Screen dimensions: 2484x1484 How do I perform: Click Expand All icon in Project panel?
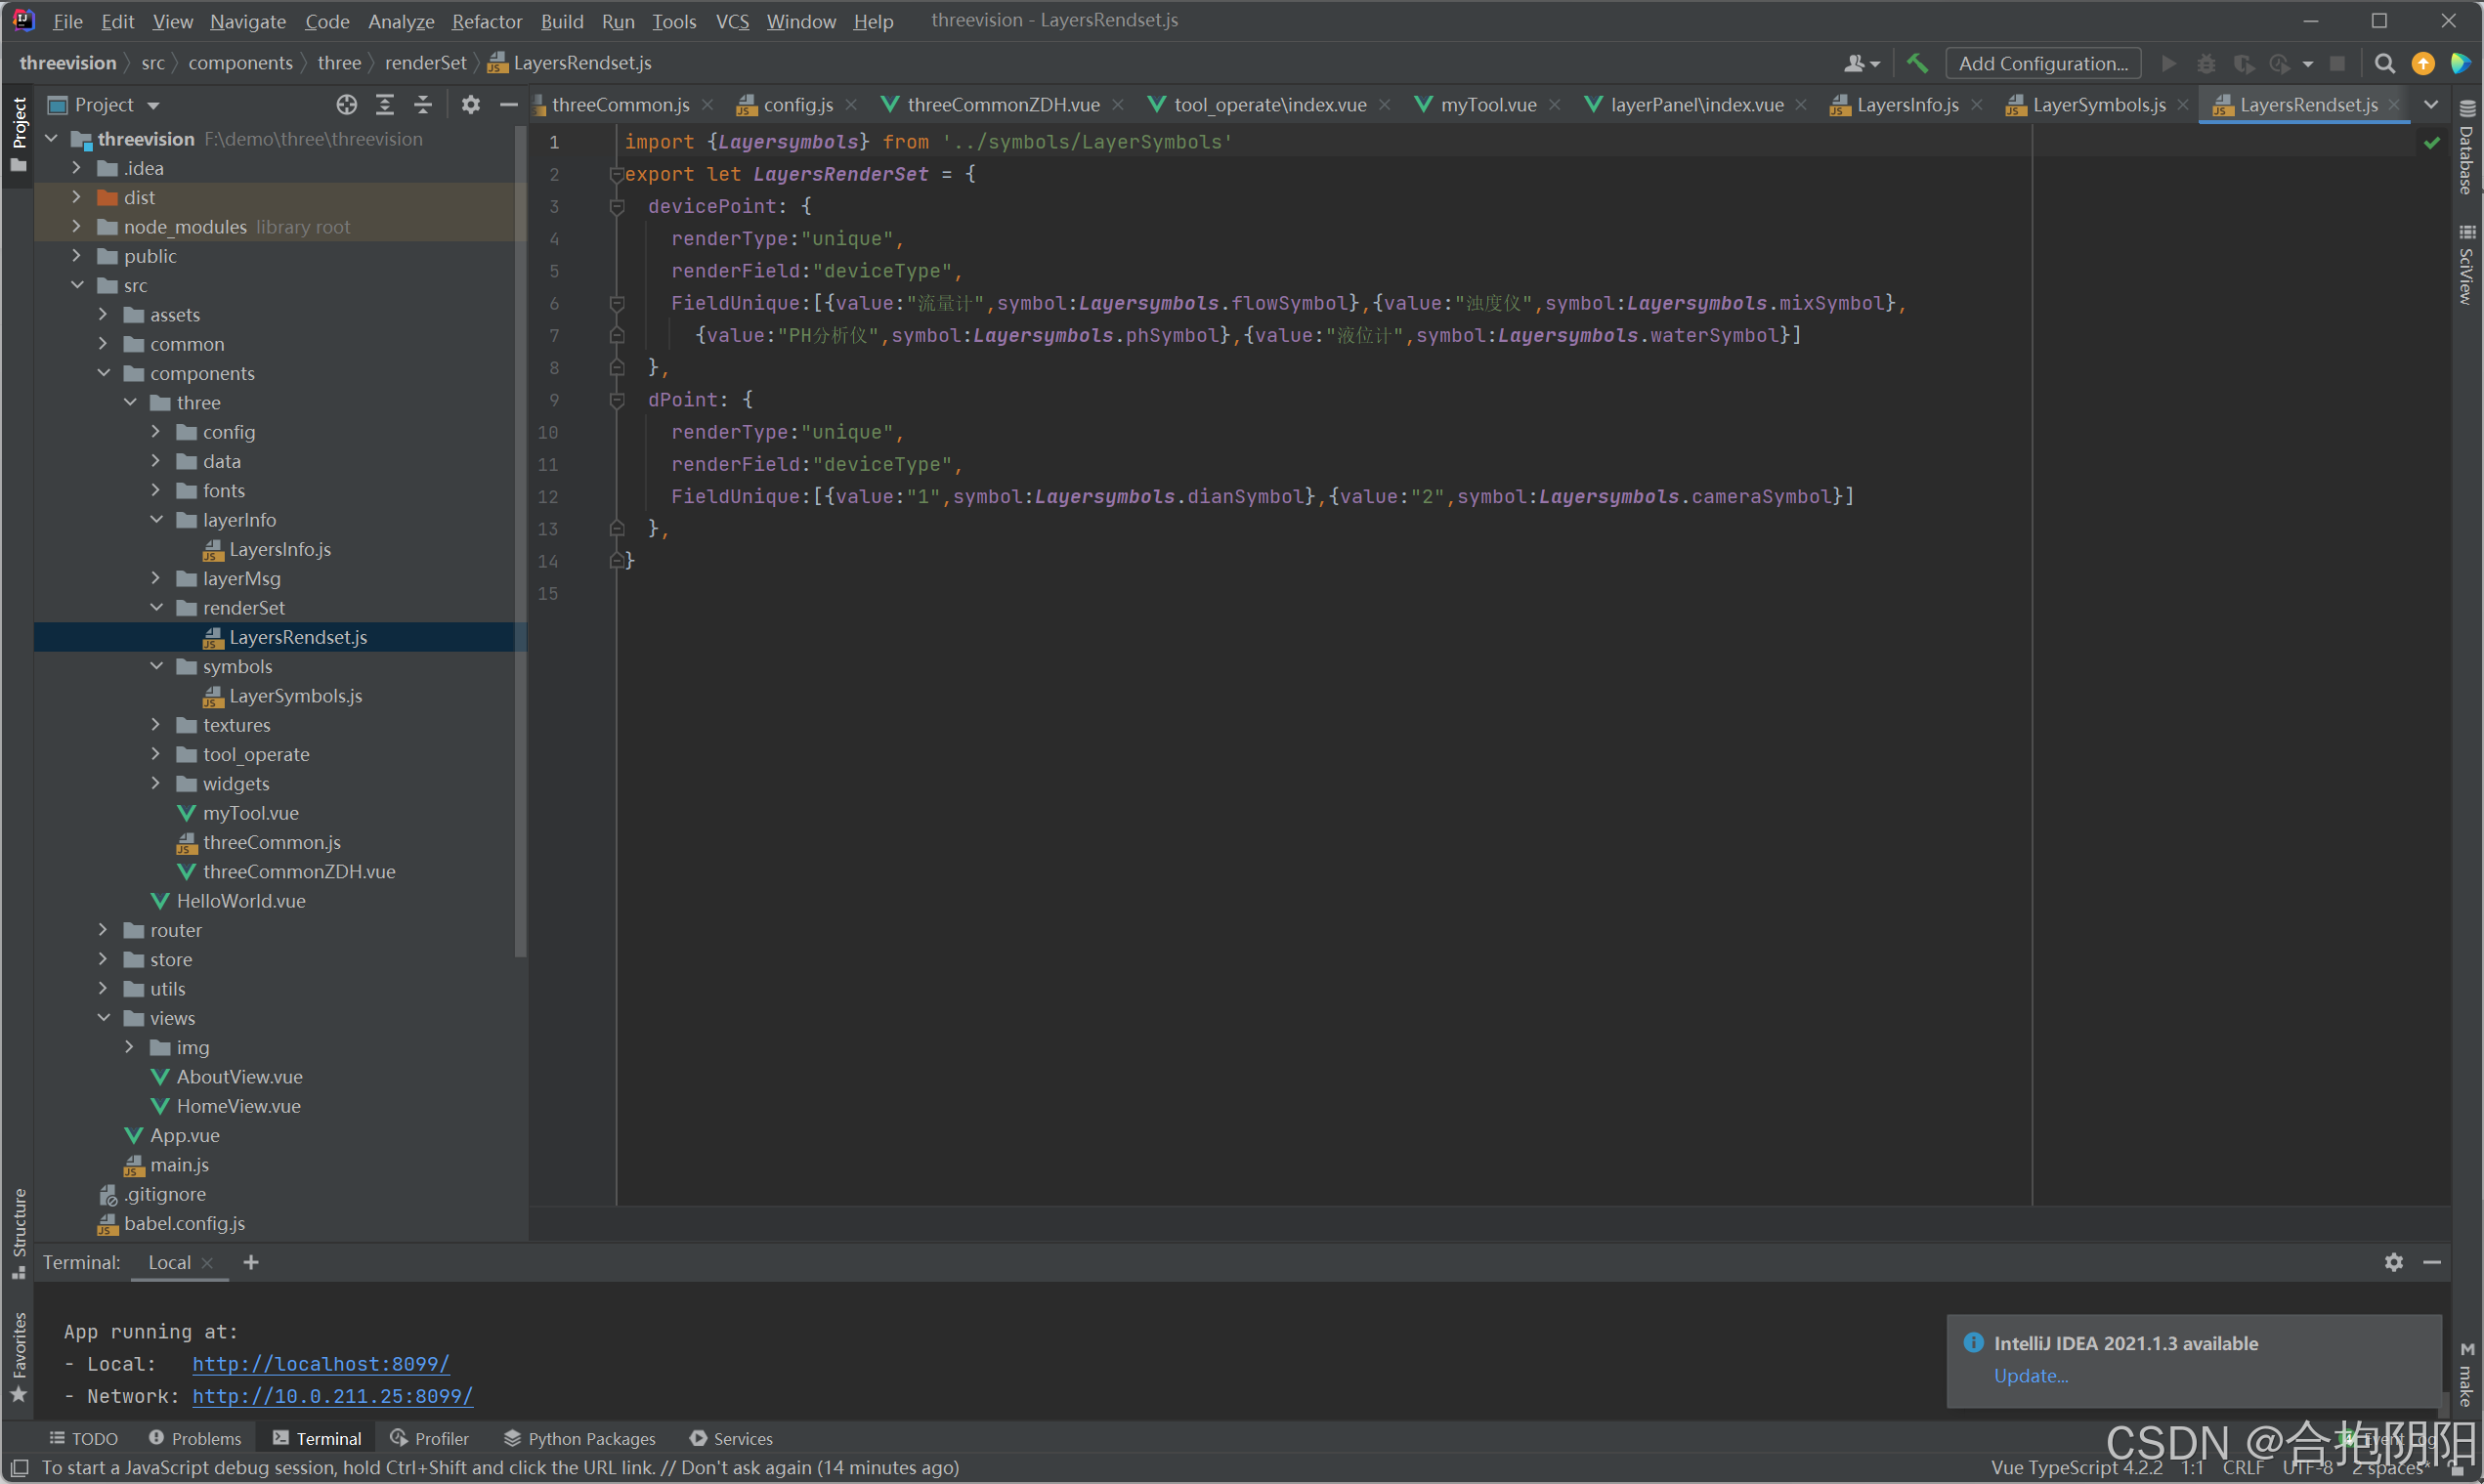coord(385,104)
